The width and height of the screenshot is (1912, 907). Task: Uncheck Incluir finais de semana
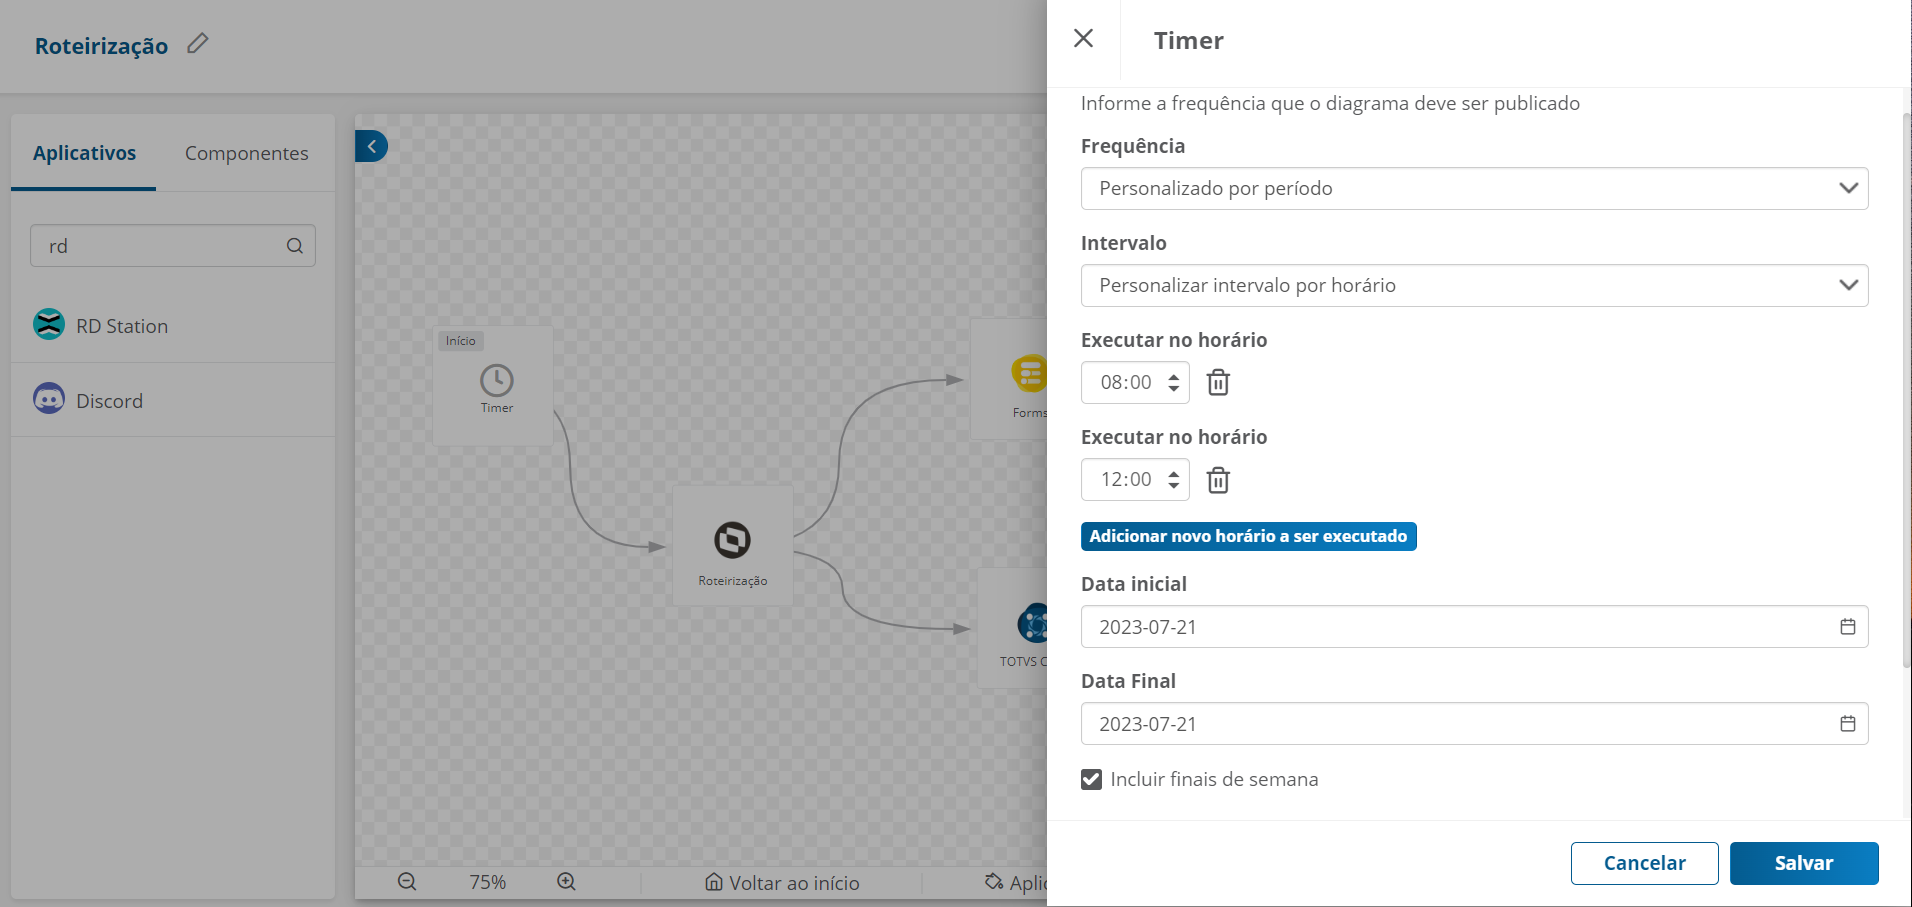(x=1091, y=780)
